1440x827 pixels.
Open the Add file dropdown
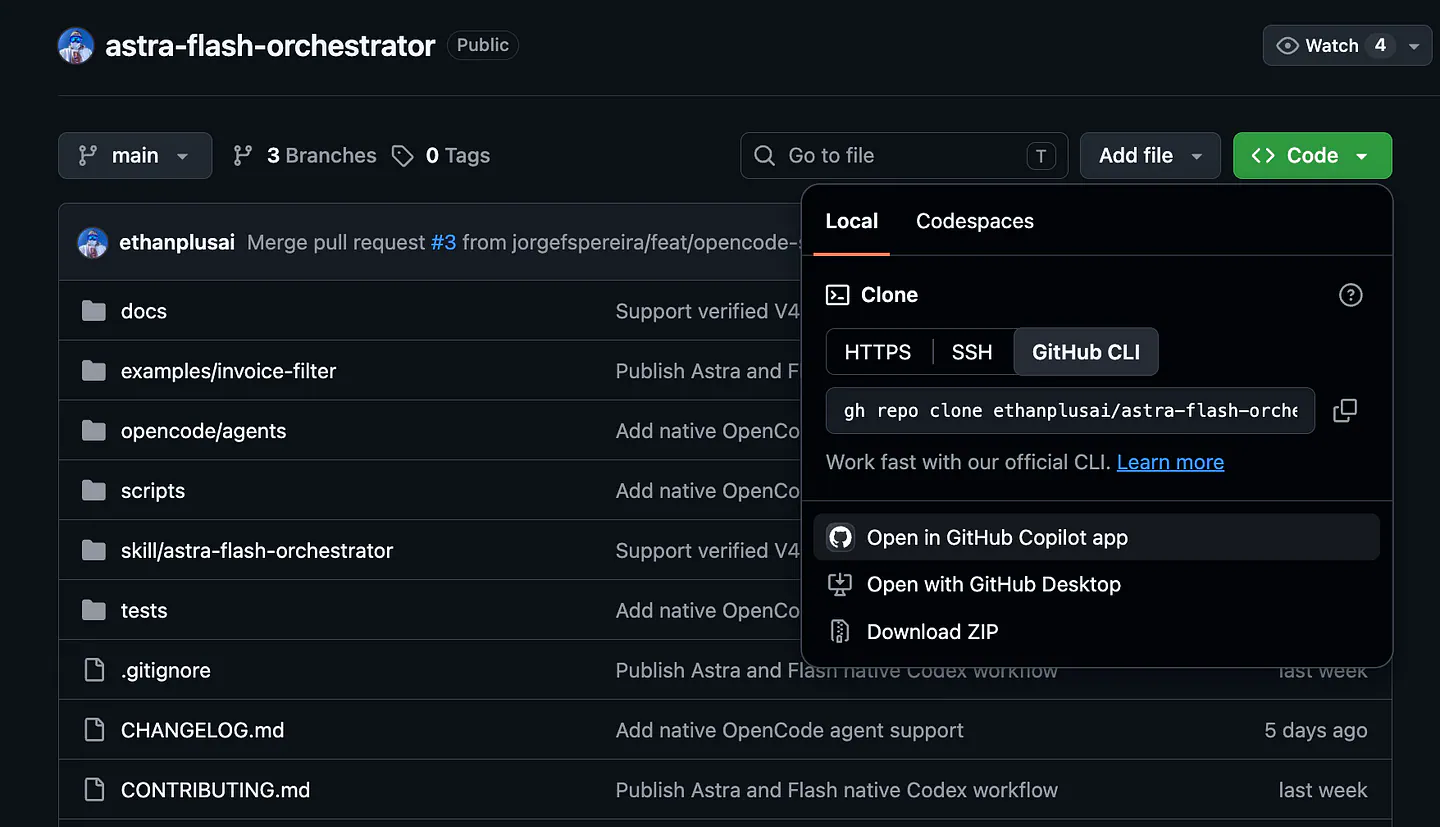pos(1150,156)
